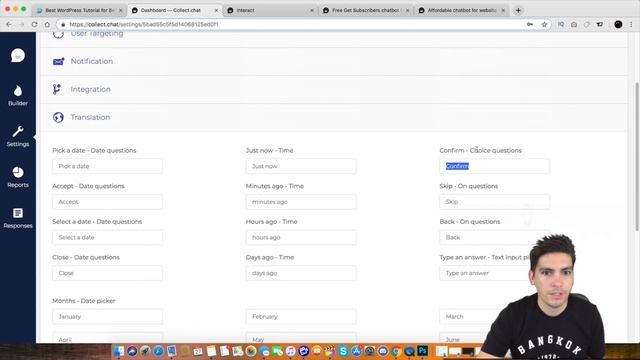Open a new browser tab
This screenshot has width=640, height=360.
pyautogui.click(x=518, y=10)
